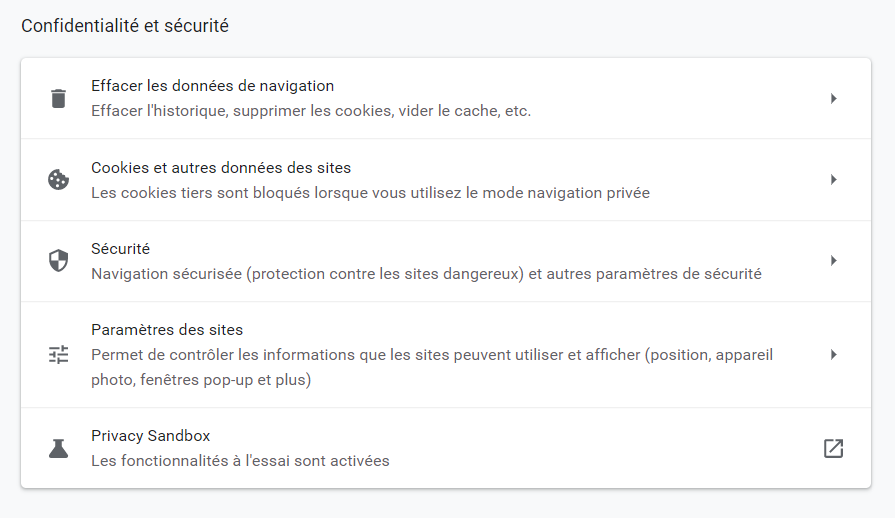Expand the Sécurité row arrow

click(833, 261)
